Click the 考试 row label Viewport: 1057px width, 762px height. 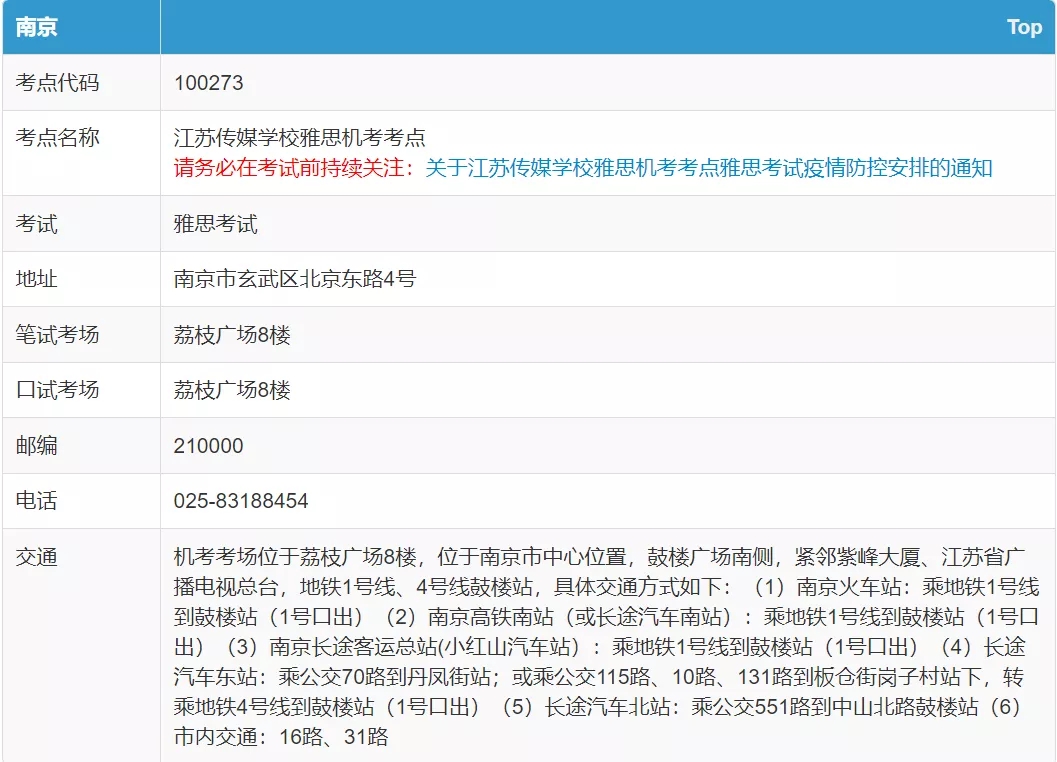click(36, 224)
